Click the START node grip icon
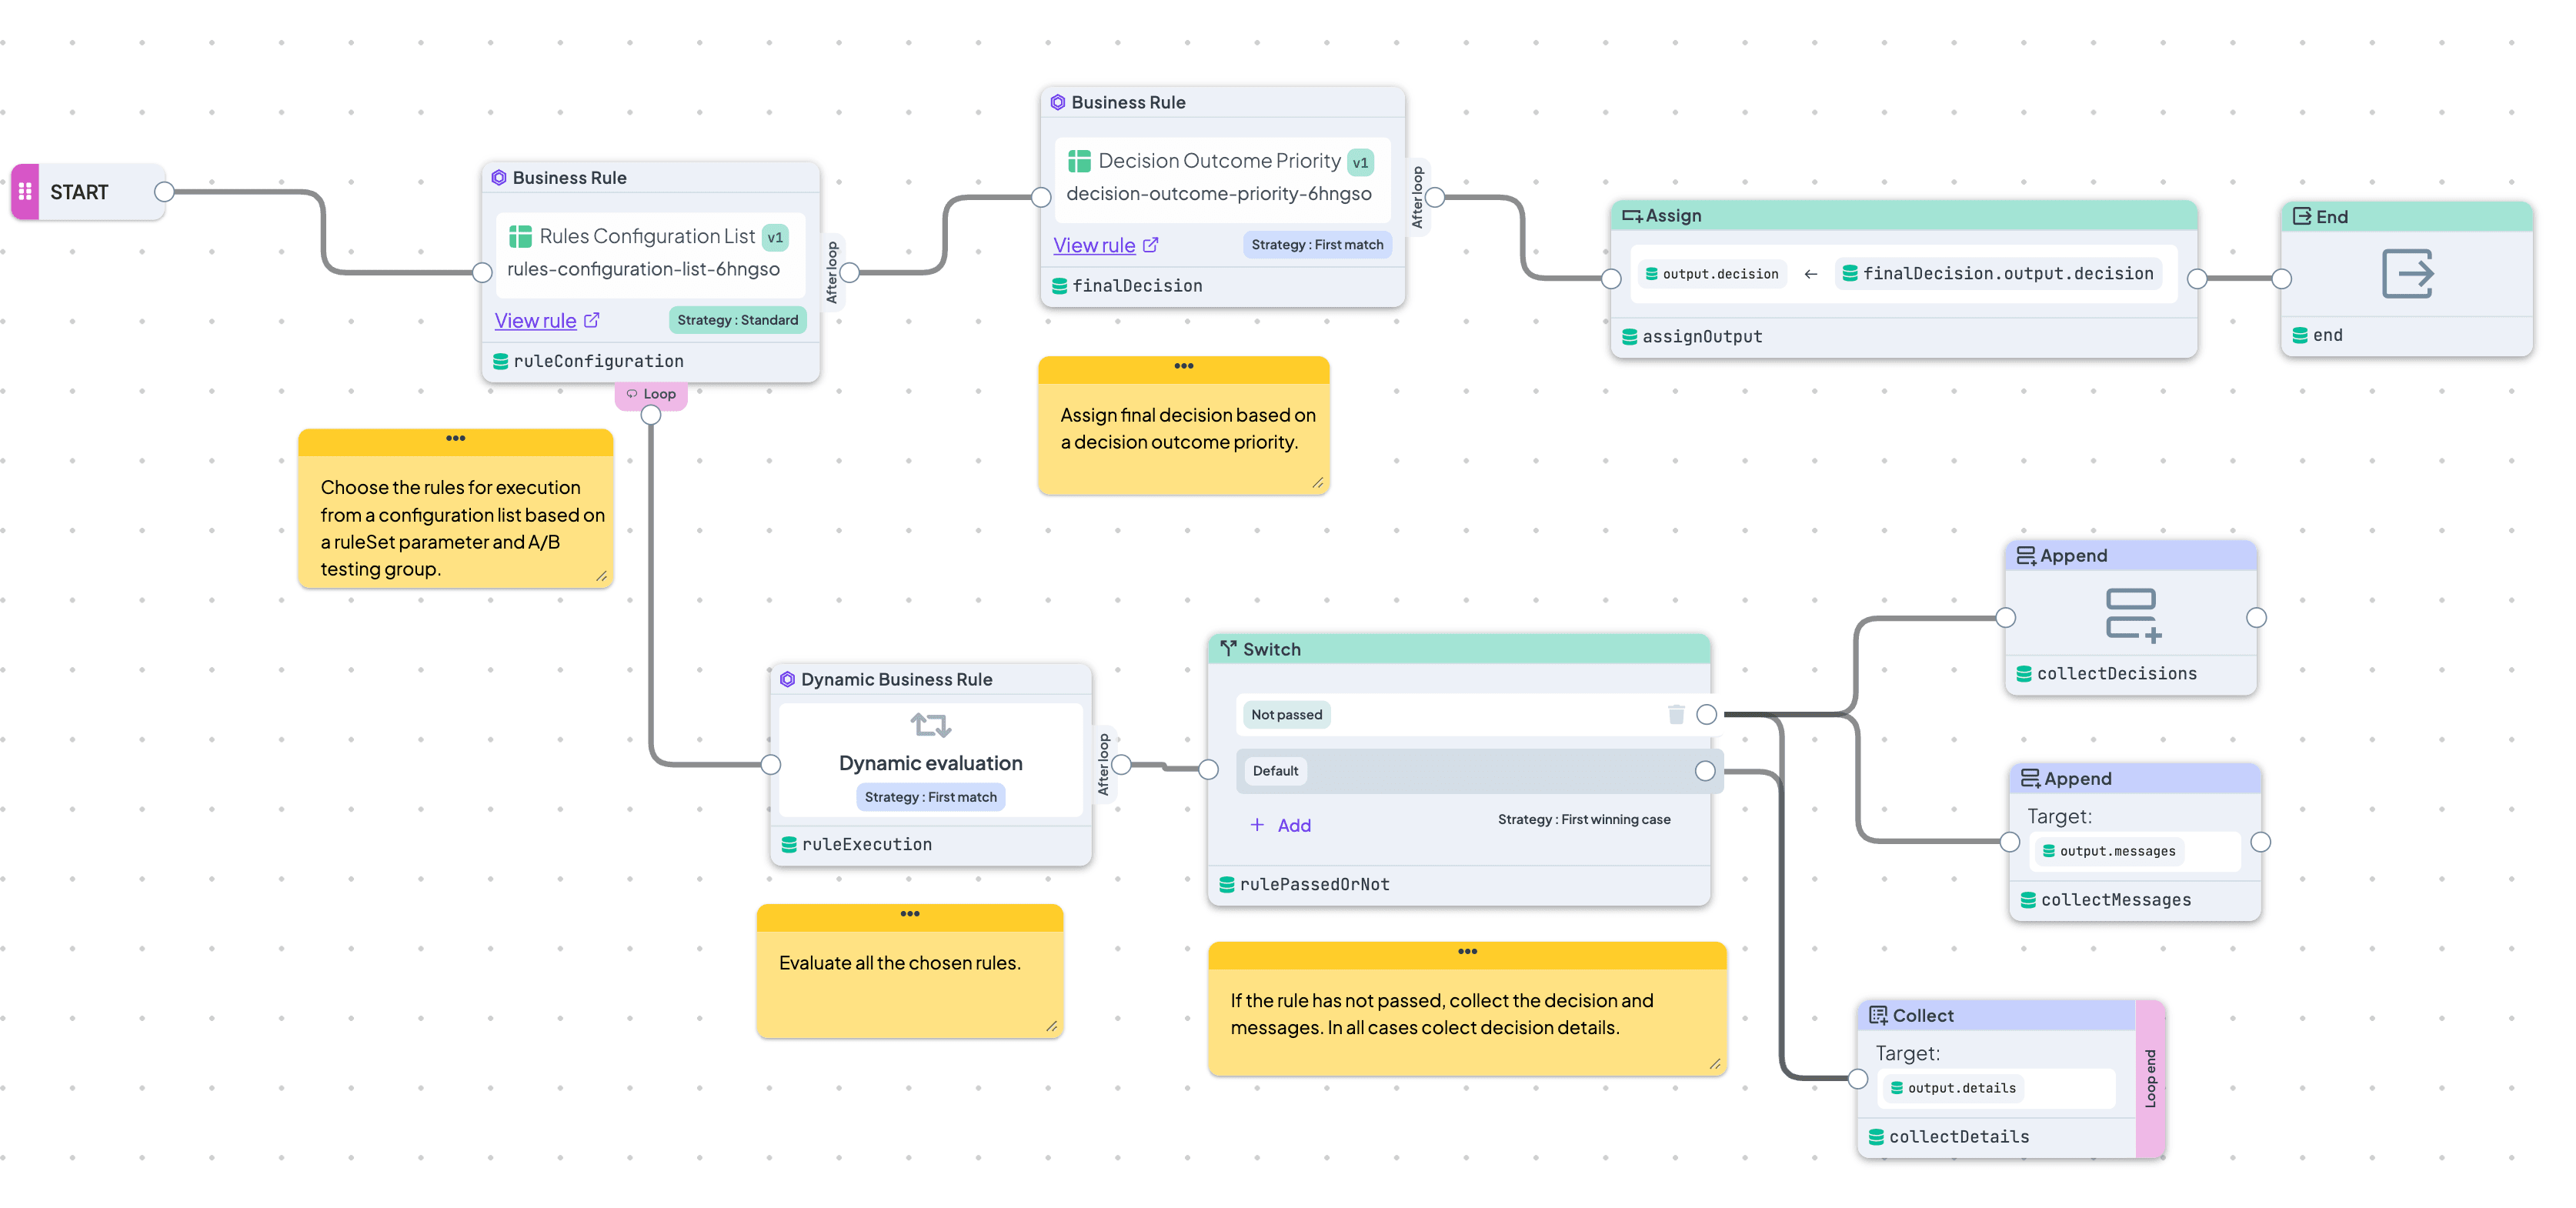Image resolution: width=2576 pixels, height=1208 pixels. tap(25, 191)
